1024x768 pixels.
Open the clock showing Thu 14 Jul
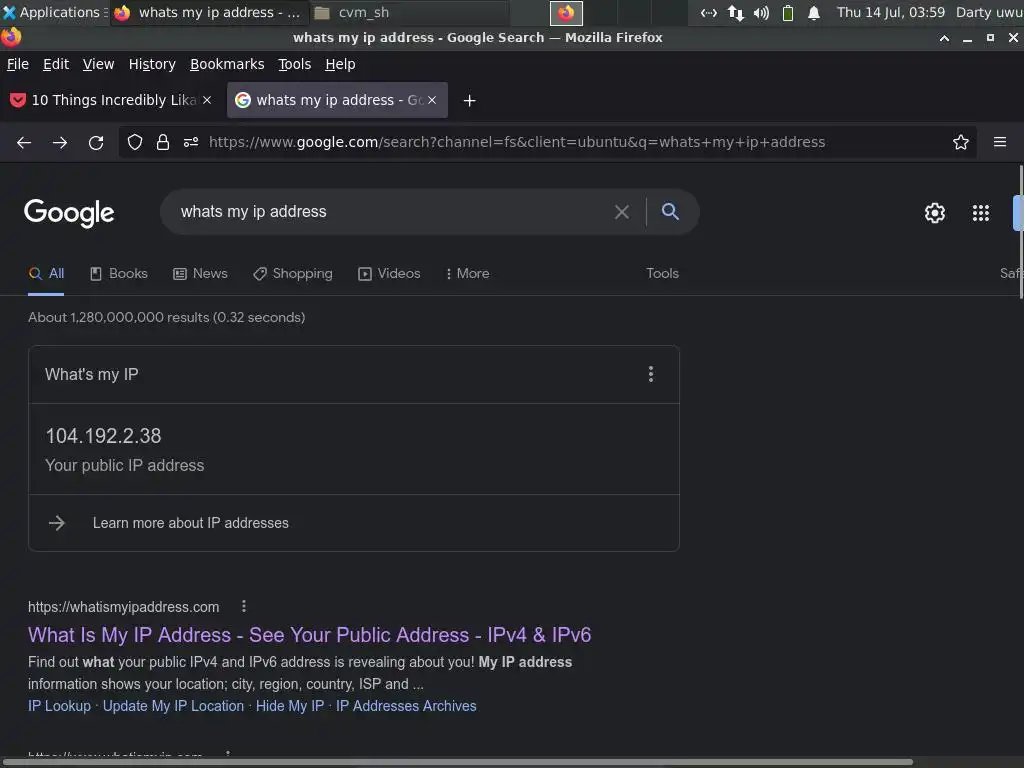point(891,12)
